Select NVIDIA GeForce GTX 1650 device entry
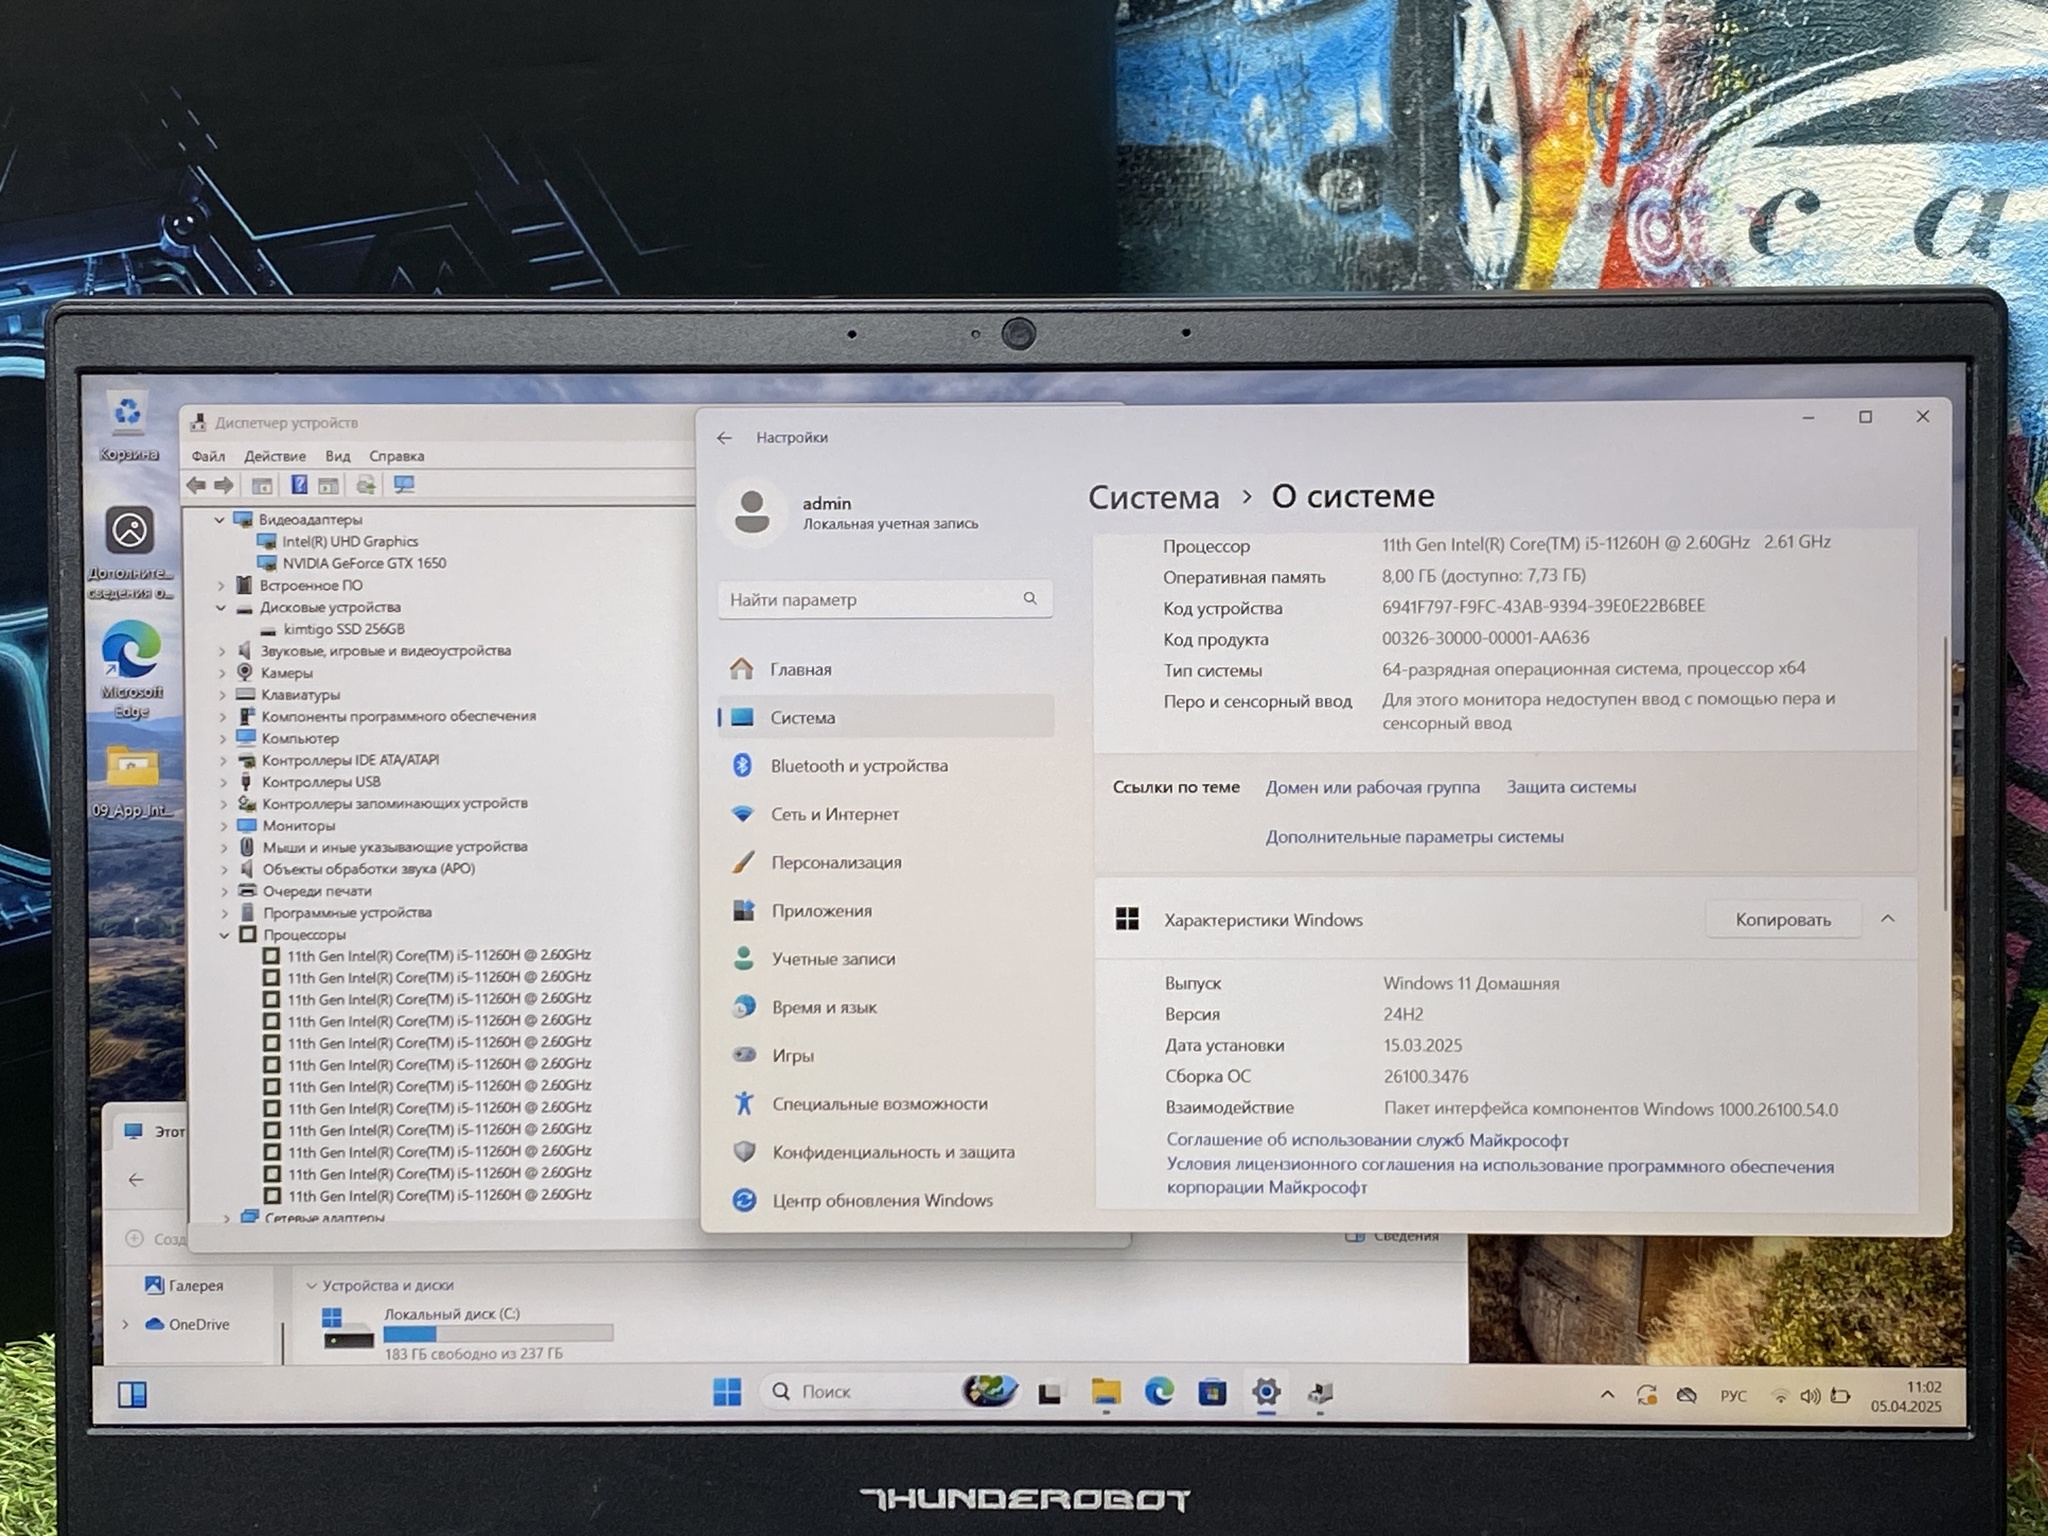Viewport: 2048px width, 1536px height. pos(363,563)
